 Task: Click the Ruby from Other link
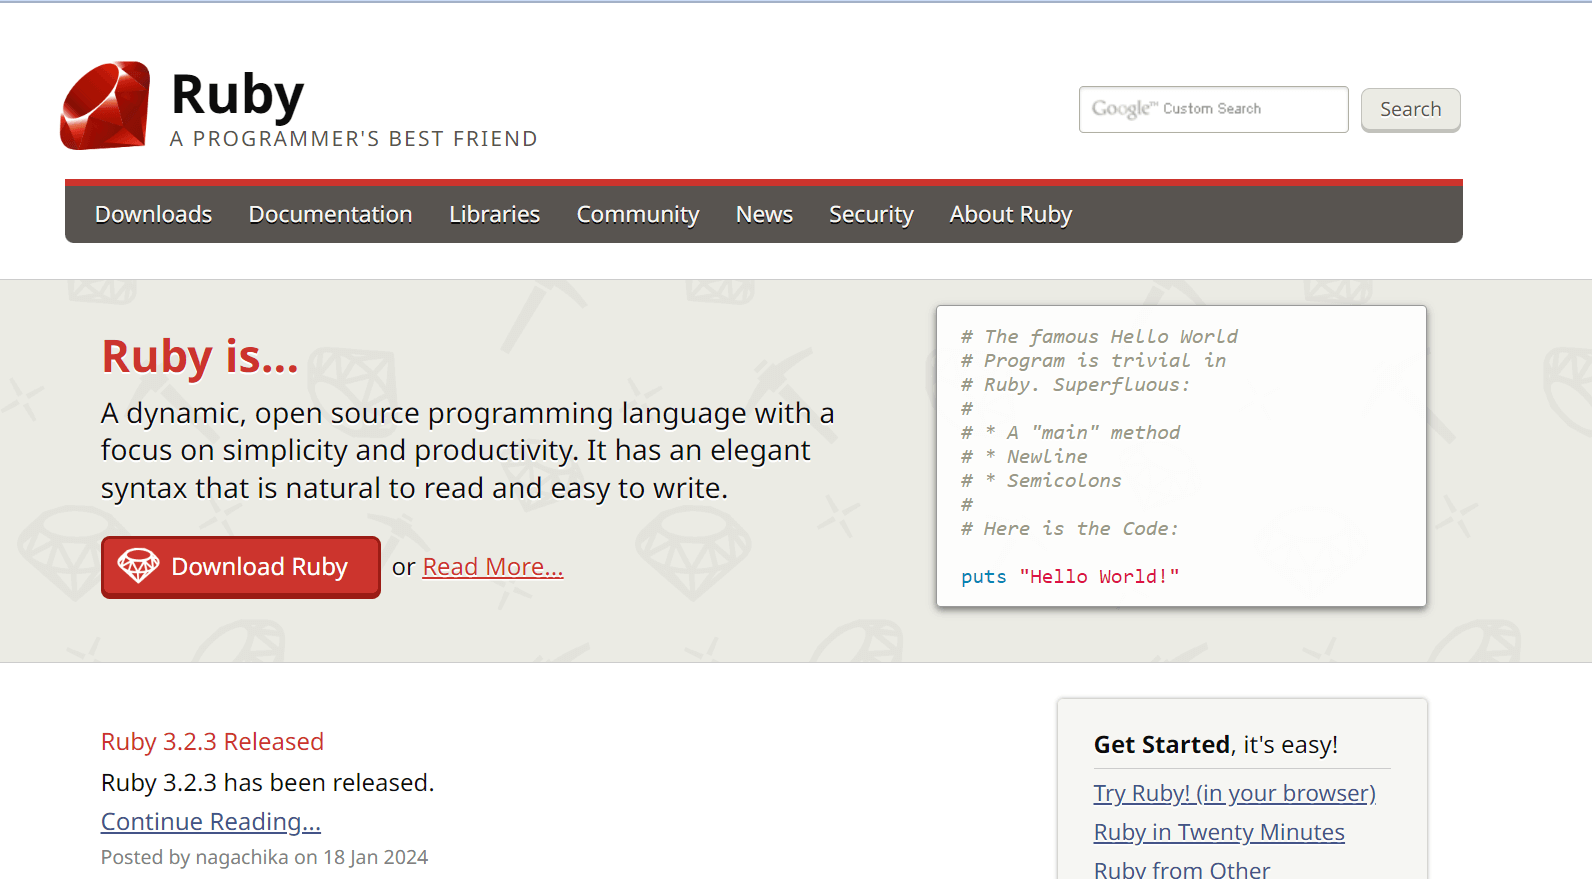pos(1182,869)
